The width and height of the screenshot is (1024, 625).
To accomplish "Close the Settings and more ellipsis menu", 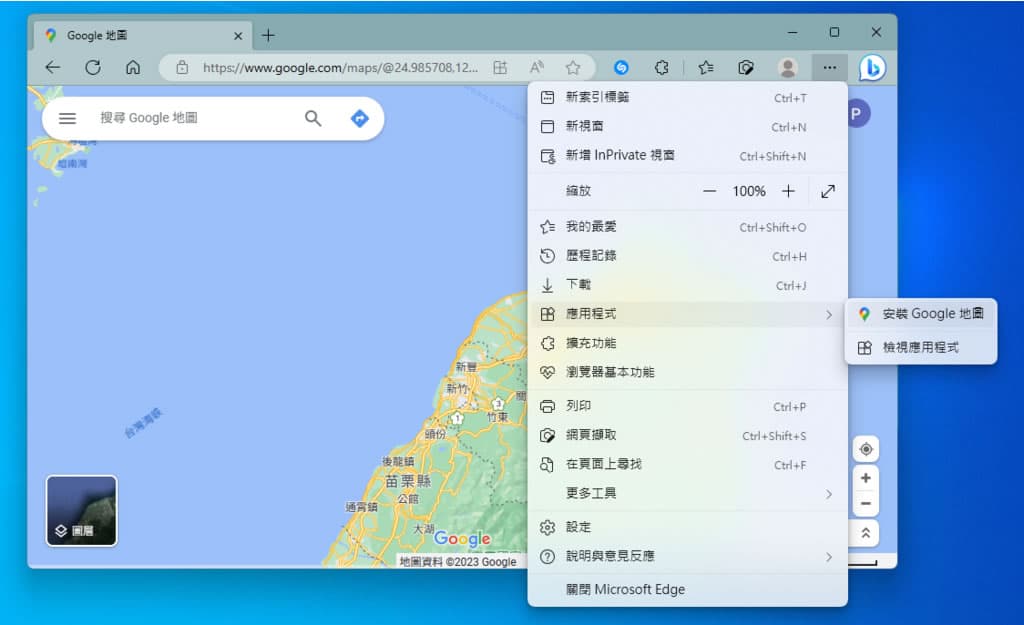I will [829, 67].
